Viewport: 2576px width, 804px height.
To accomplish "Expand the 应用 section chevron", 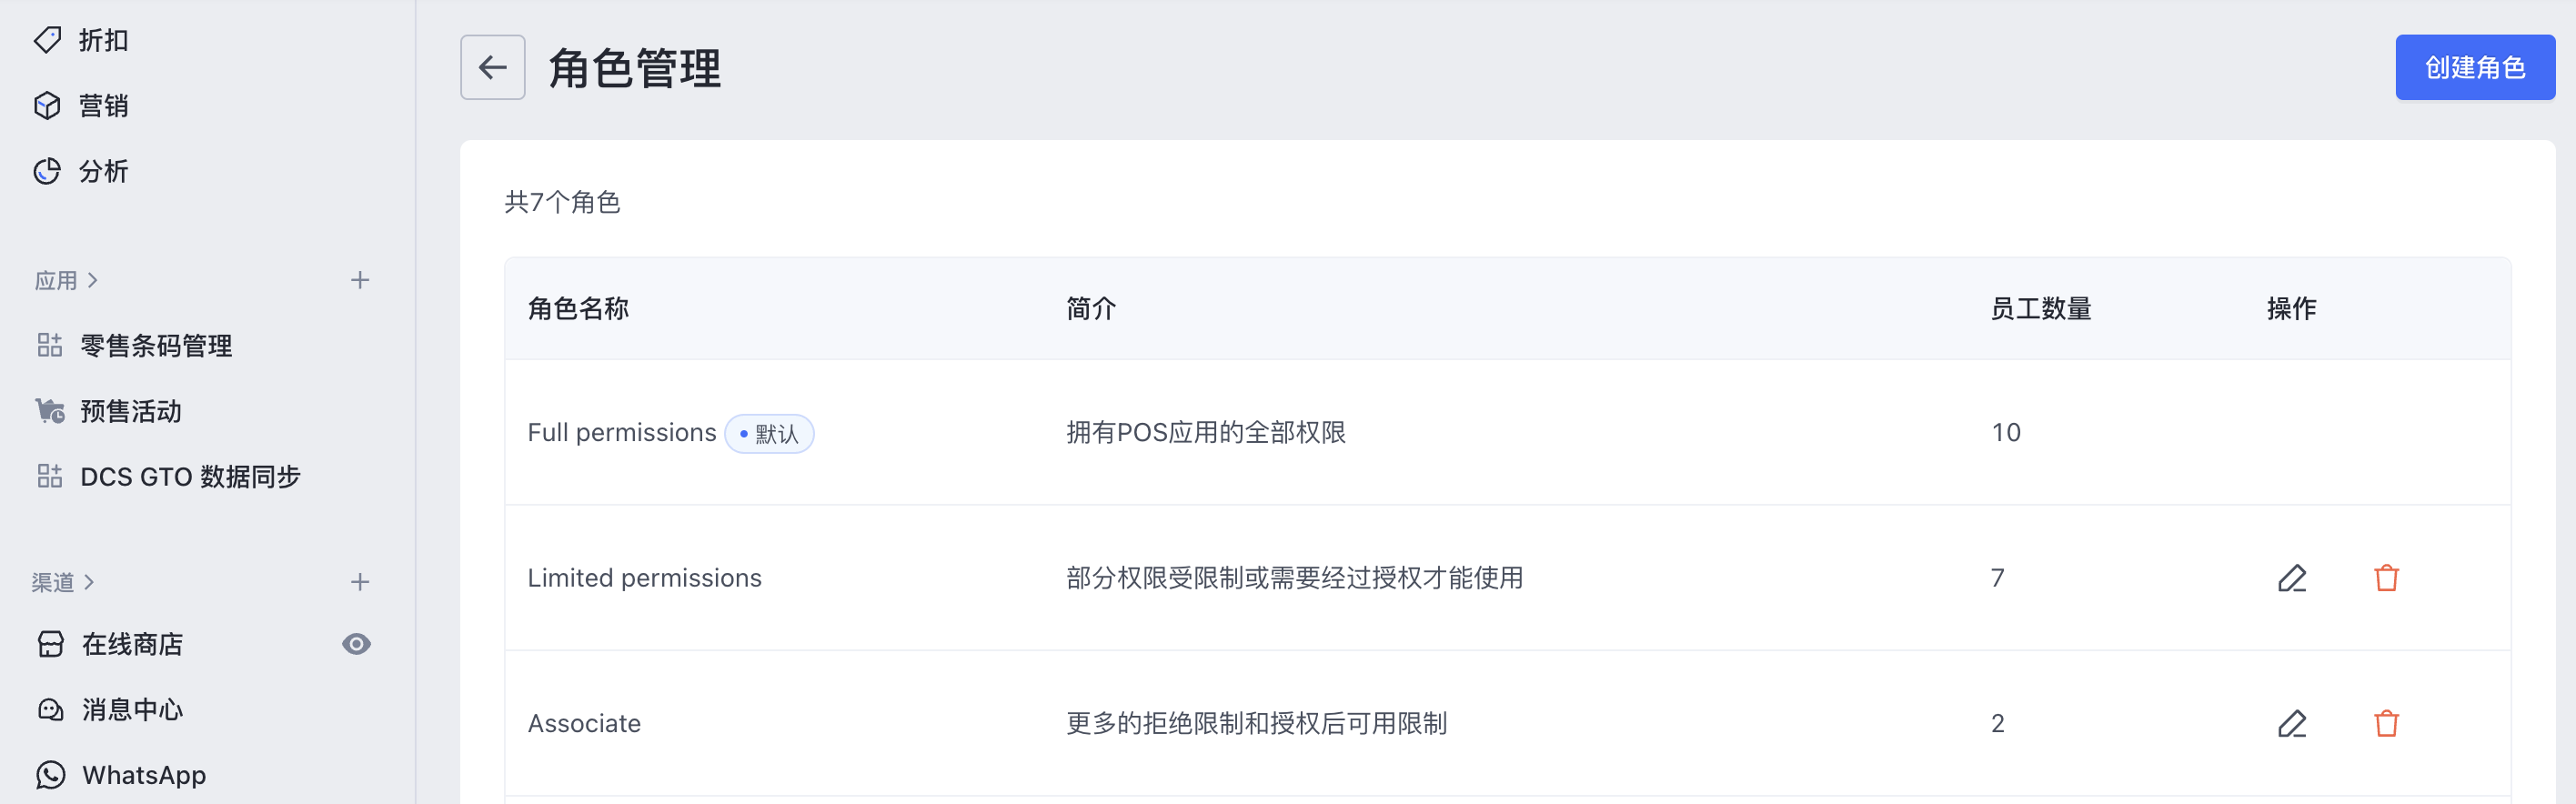I will pos(93,280).
